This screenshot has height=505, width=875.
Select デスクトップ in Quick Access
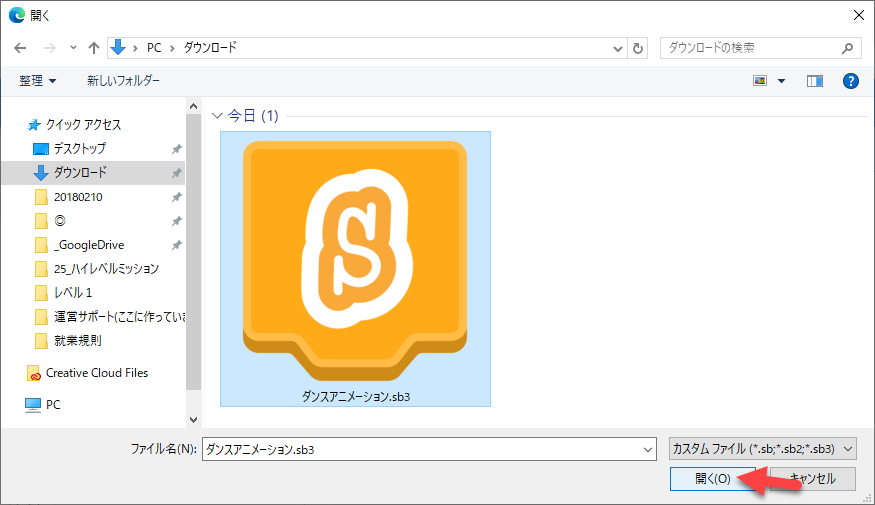(80, 148)
